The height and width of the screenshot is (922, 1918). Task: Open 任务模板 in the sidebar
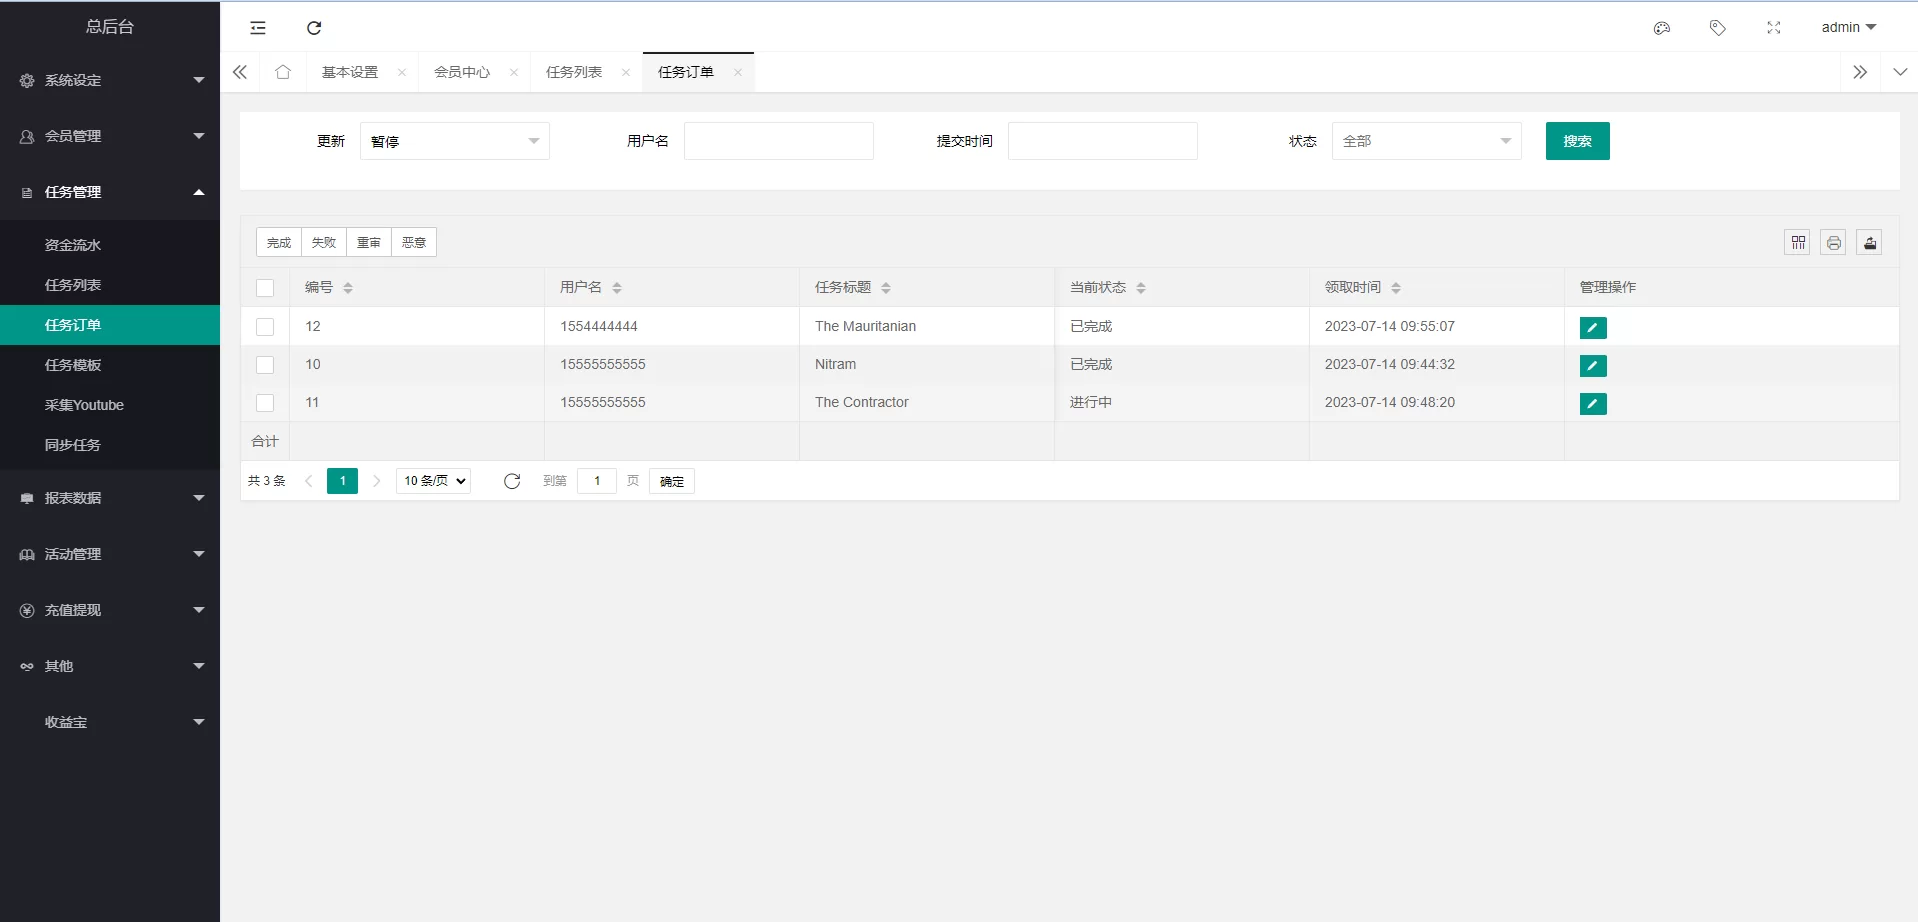[x=73, y=365]
